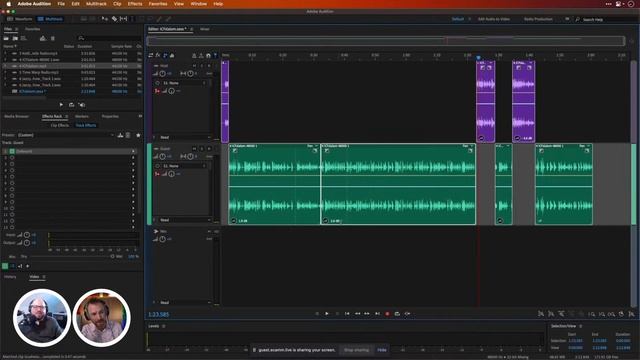The image size is (640, 360).
Task: Toggle power for effect slot 1
Action: pos(12,151)
